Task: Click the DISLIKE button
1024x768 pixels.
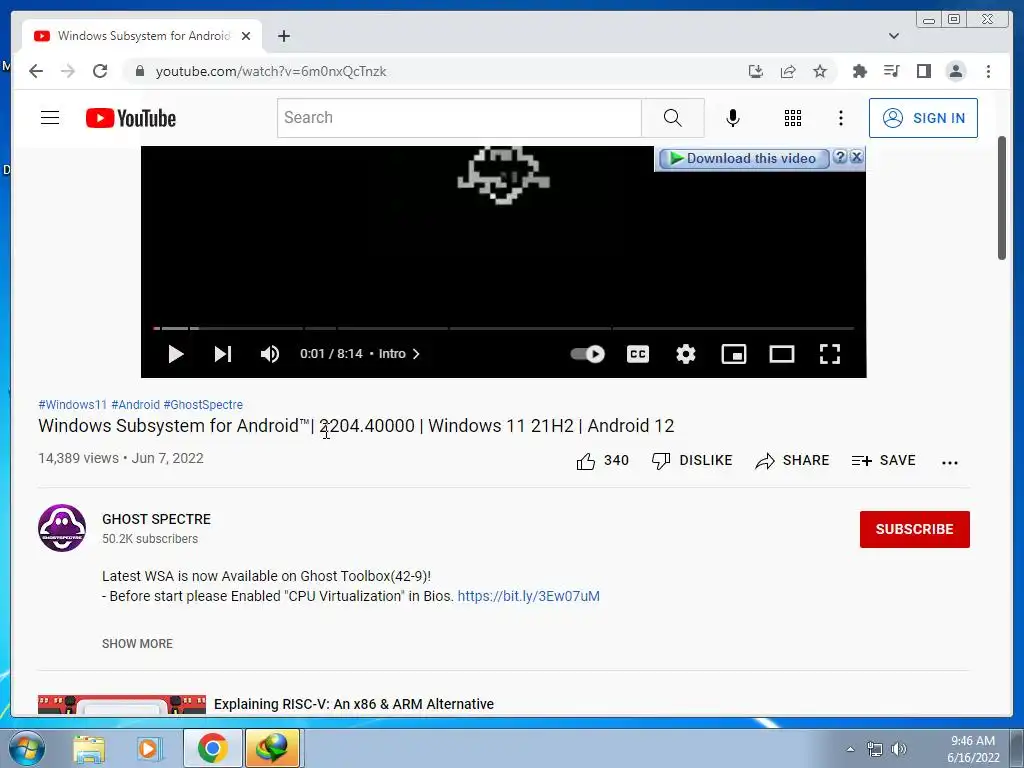Action: pos(692,460)
